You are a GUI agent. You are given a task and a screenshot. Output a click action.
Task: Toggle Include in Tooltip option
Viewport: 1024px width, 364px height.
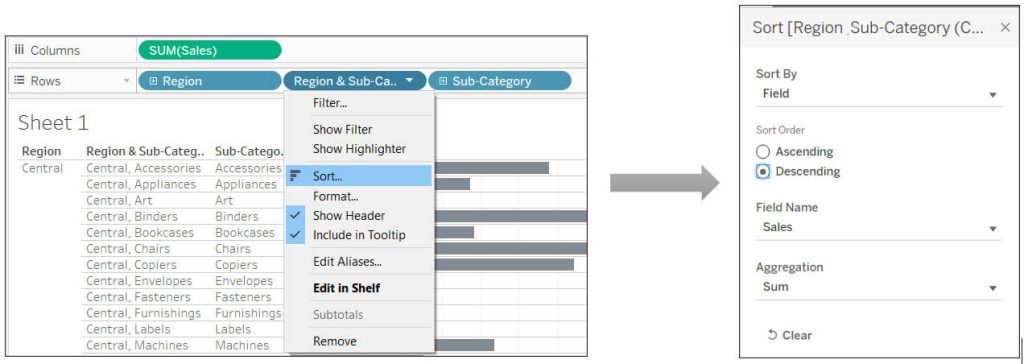pyautogui.click(x=359, y=235)
